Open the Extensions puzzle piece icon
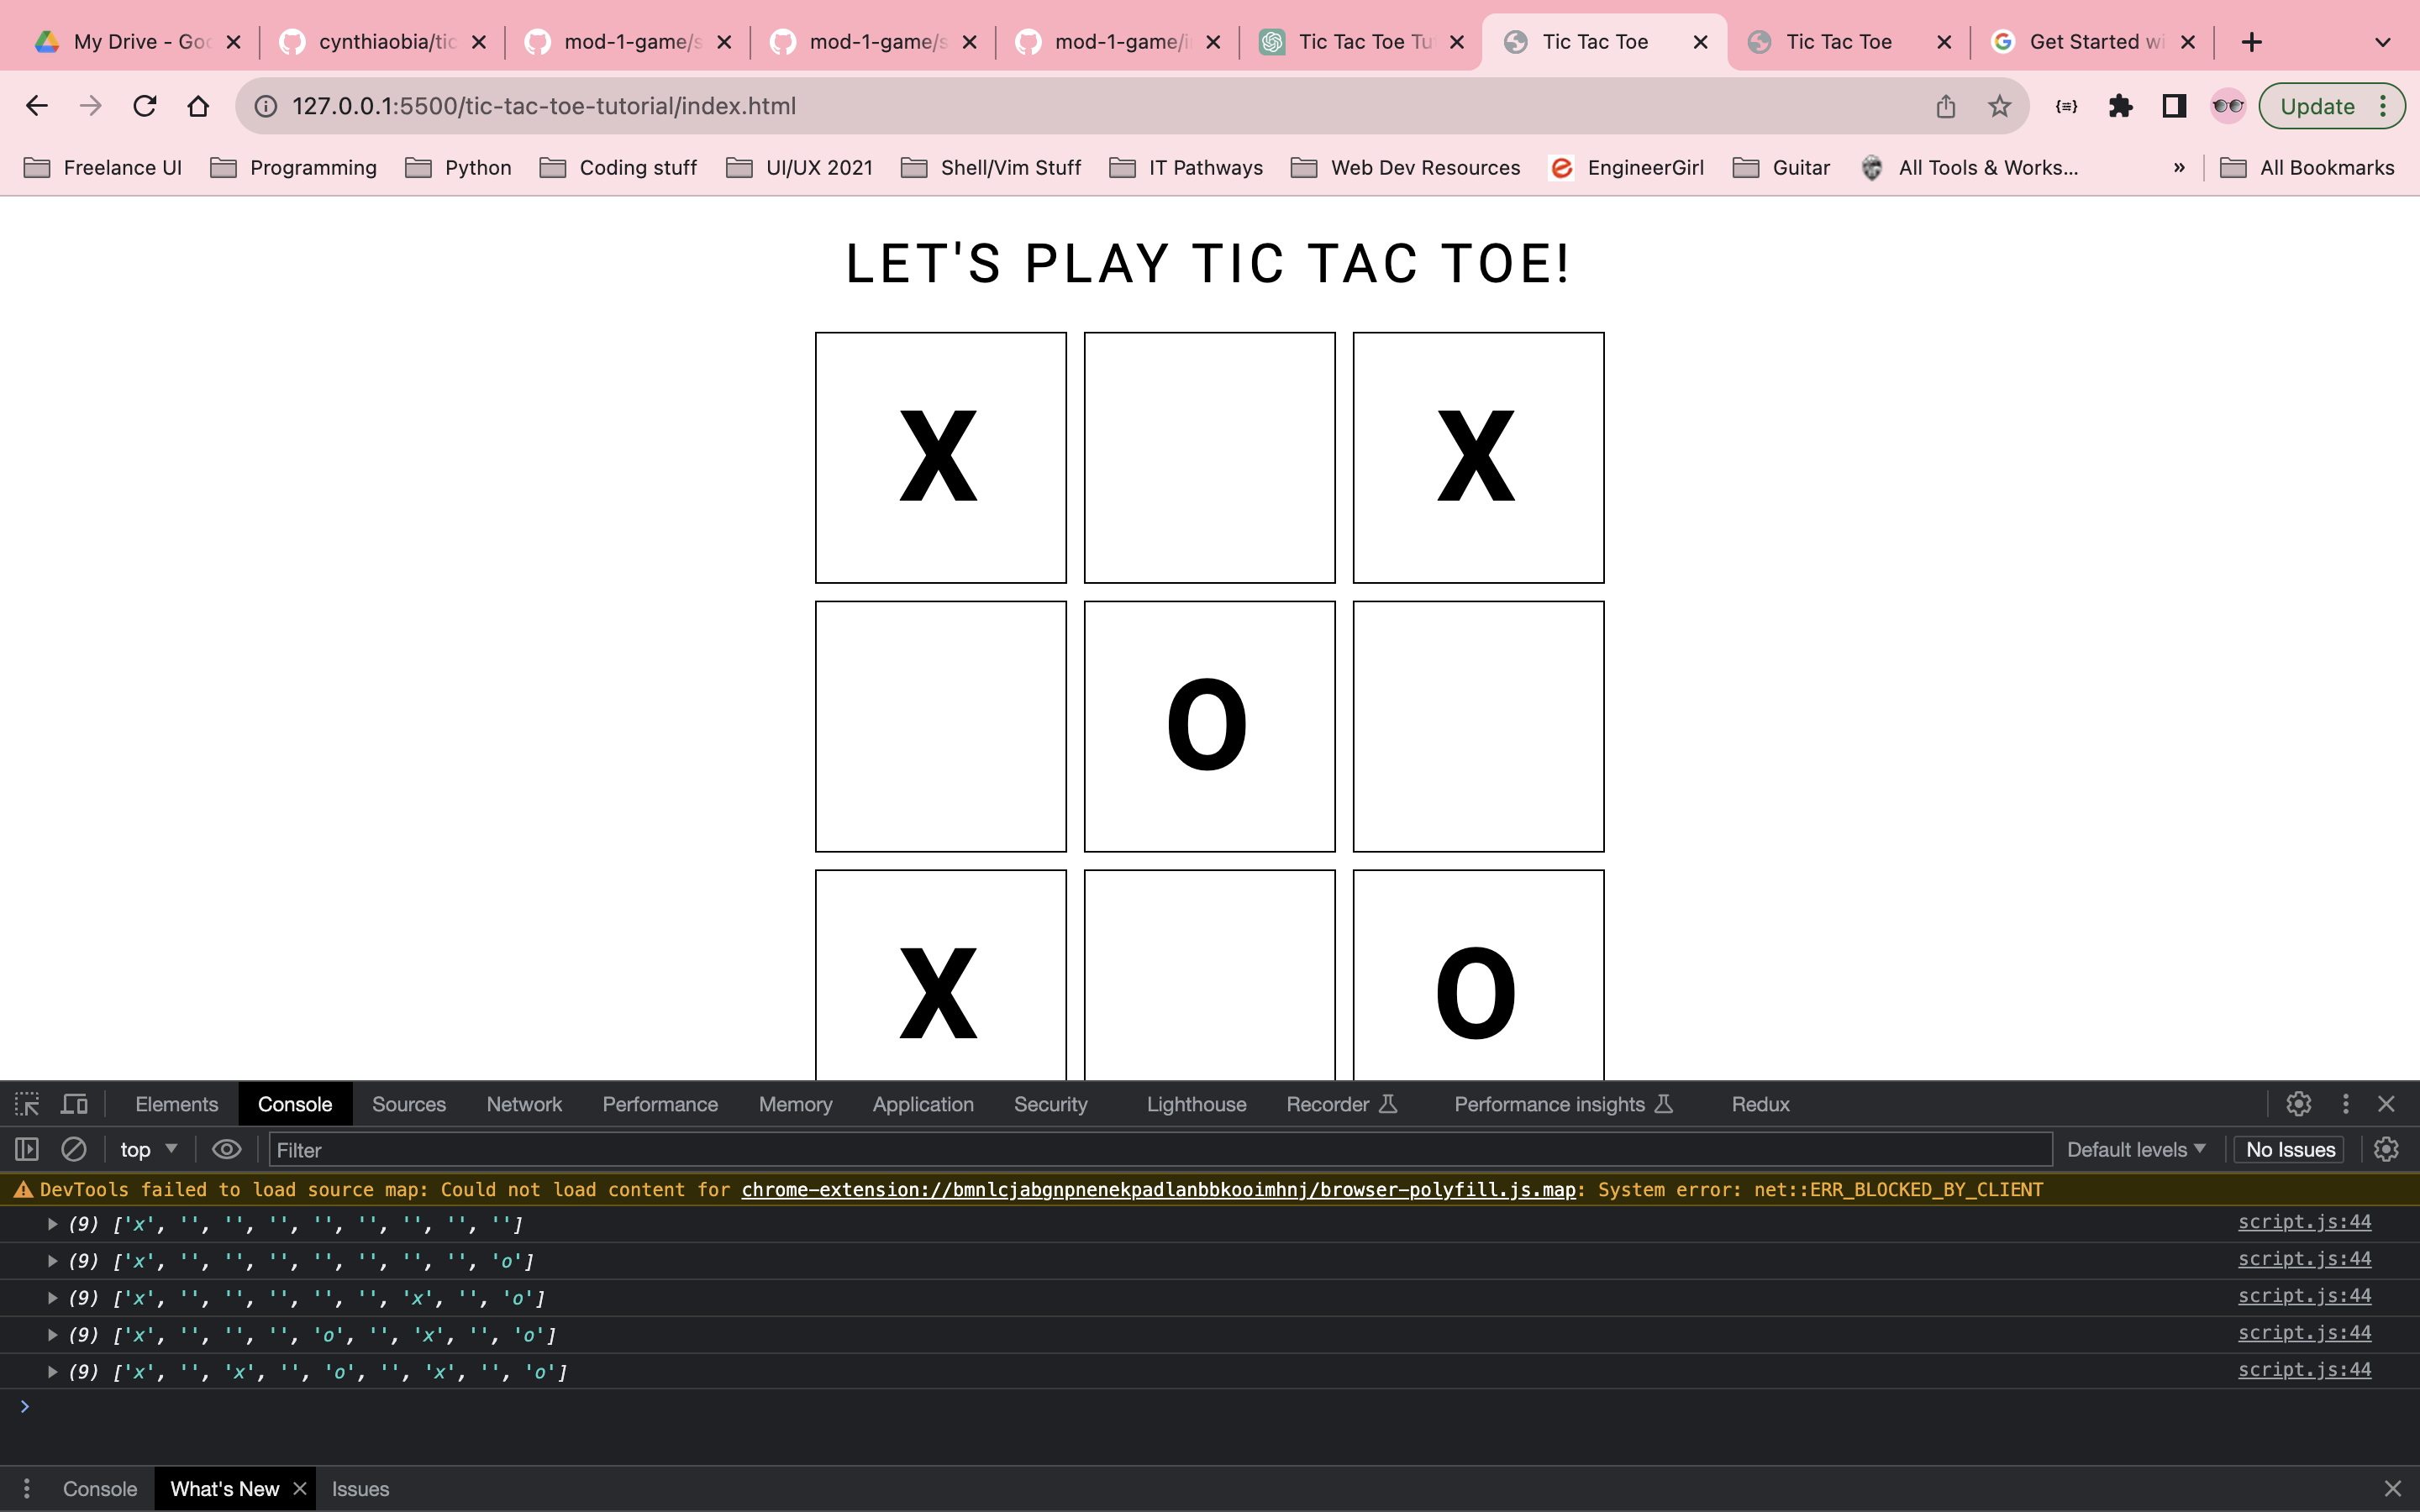The image size is (2420, 1512). (x=2120, y=106)
